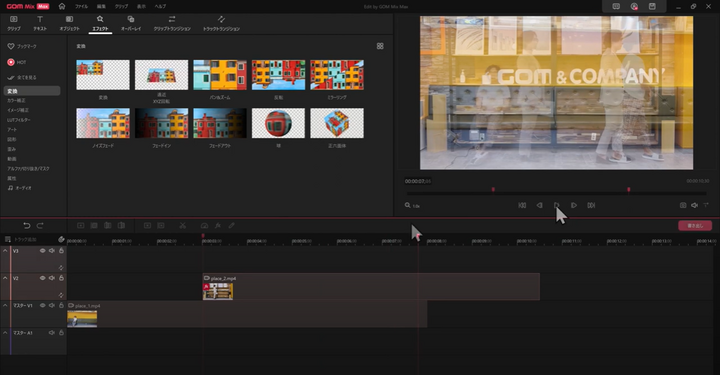720x375 pixels.
Task: Switch to the クリップ media tab
Action: [x=14, y=23]
